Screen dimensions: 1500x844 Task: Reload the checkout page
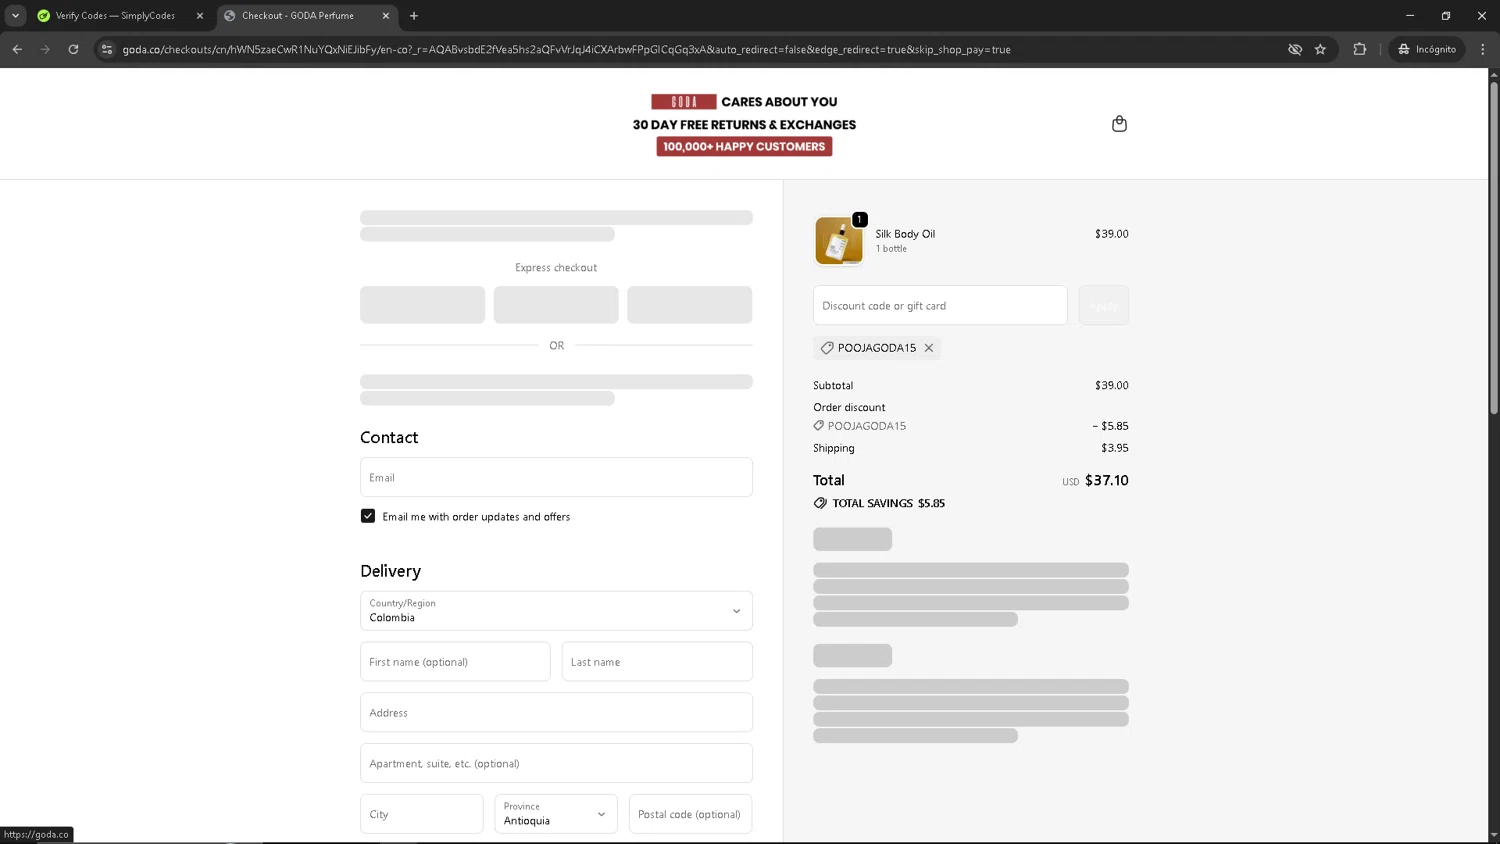point(73,49)
